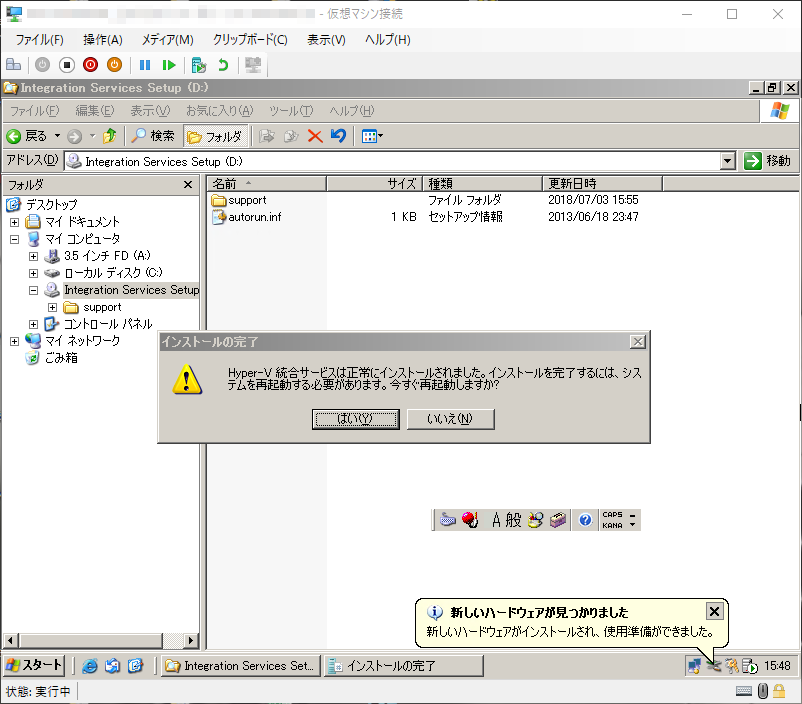Sort by サイズ column header
Viewport: 802px width, 704px height.
pyautogui.click(x=374, y=183)
